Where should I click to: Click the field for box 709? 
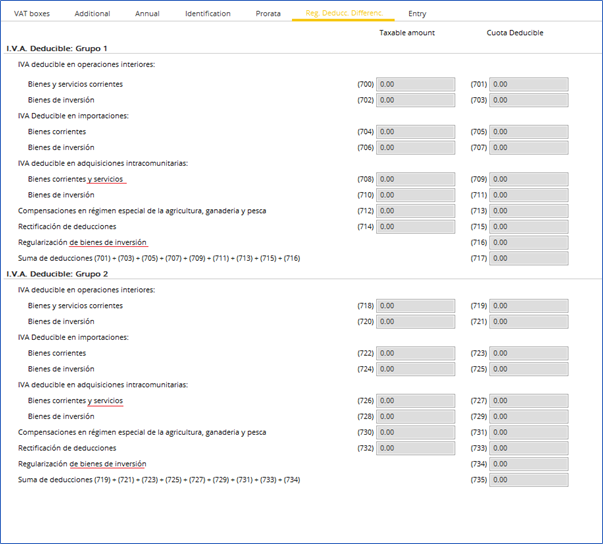(529, 179)
